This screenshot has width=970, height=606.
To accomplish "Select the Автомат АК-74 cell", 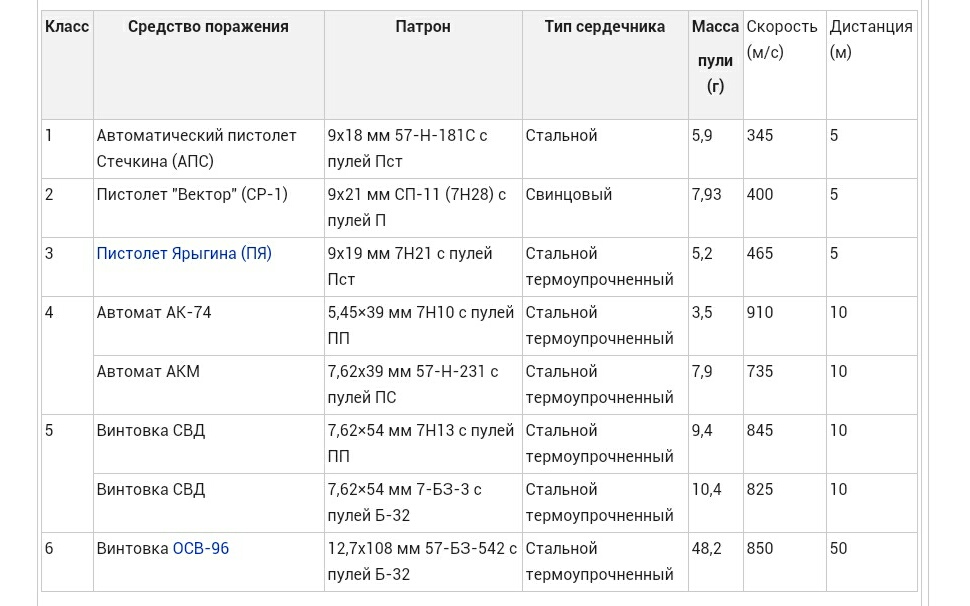I will [154, 313].
